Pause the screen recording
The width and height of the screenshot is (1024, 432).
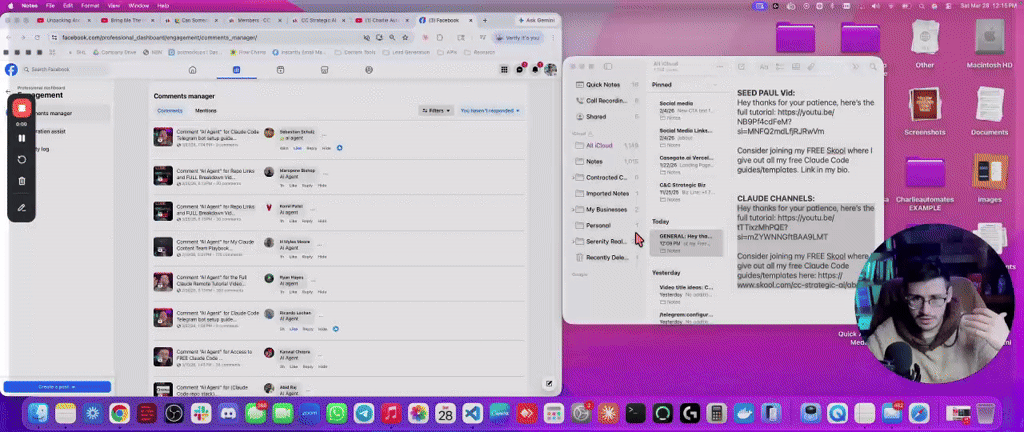pyautogui.click(x=22, y=138)
